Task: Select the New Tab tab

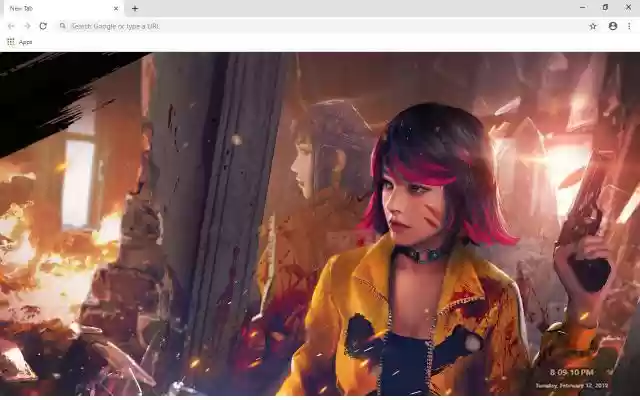Action: tap(63, 8)
